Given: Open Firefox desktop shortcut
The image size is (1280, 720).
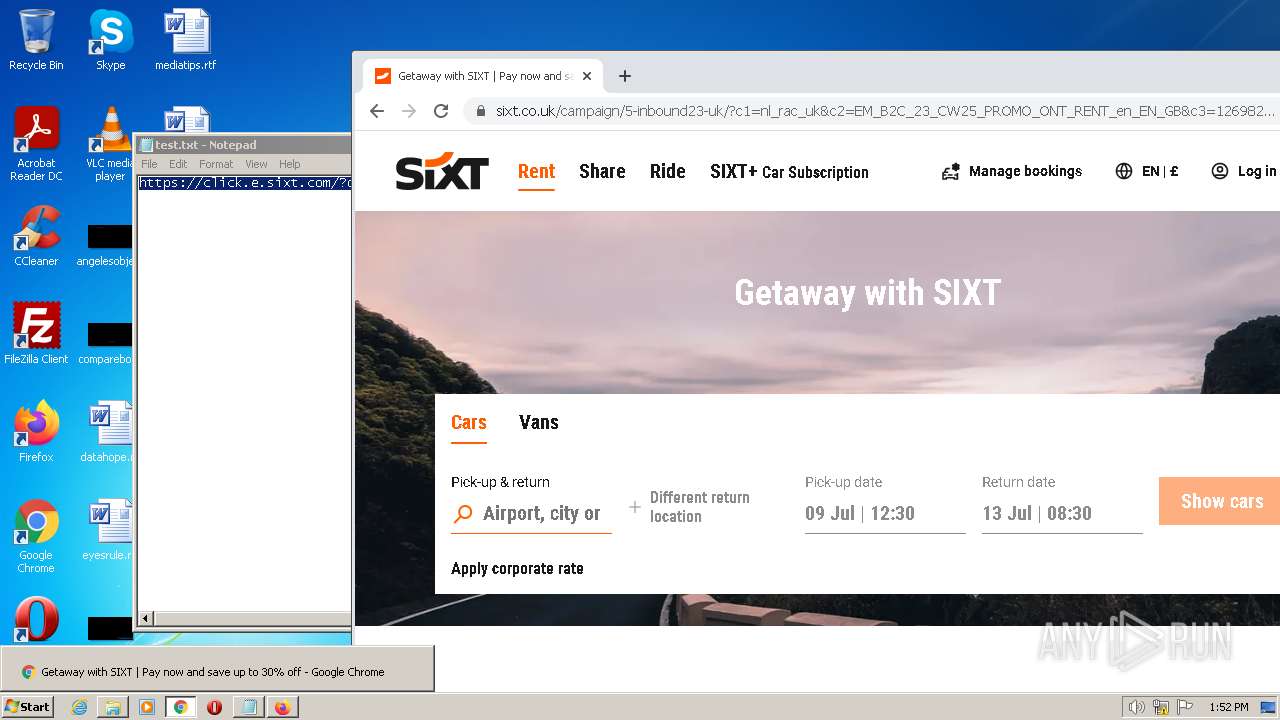Looking at the screenshot, I should pyautogui.click(x=36, y=432).
